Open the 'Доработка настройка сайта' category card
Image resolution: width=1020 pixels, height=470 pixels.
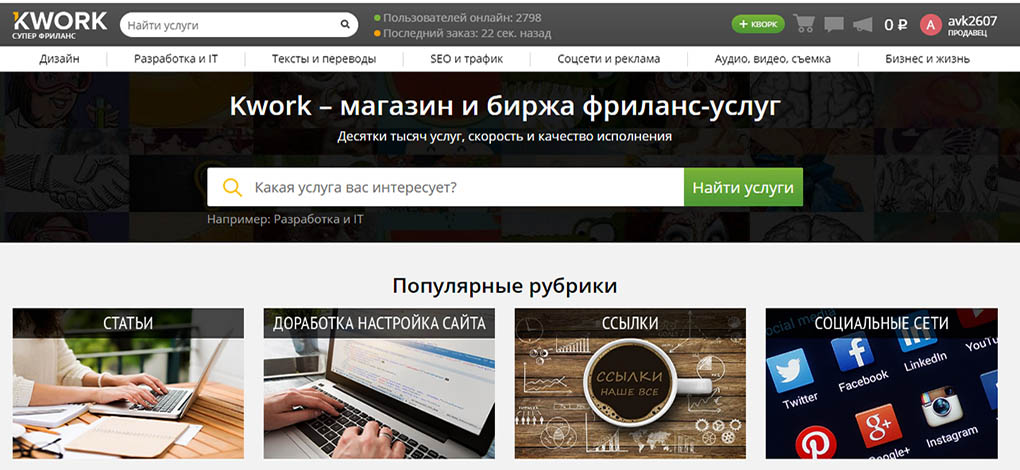[379, 384]
